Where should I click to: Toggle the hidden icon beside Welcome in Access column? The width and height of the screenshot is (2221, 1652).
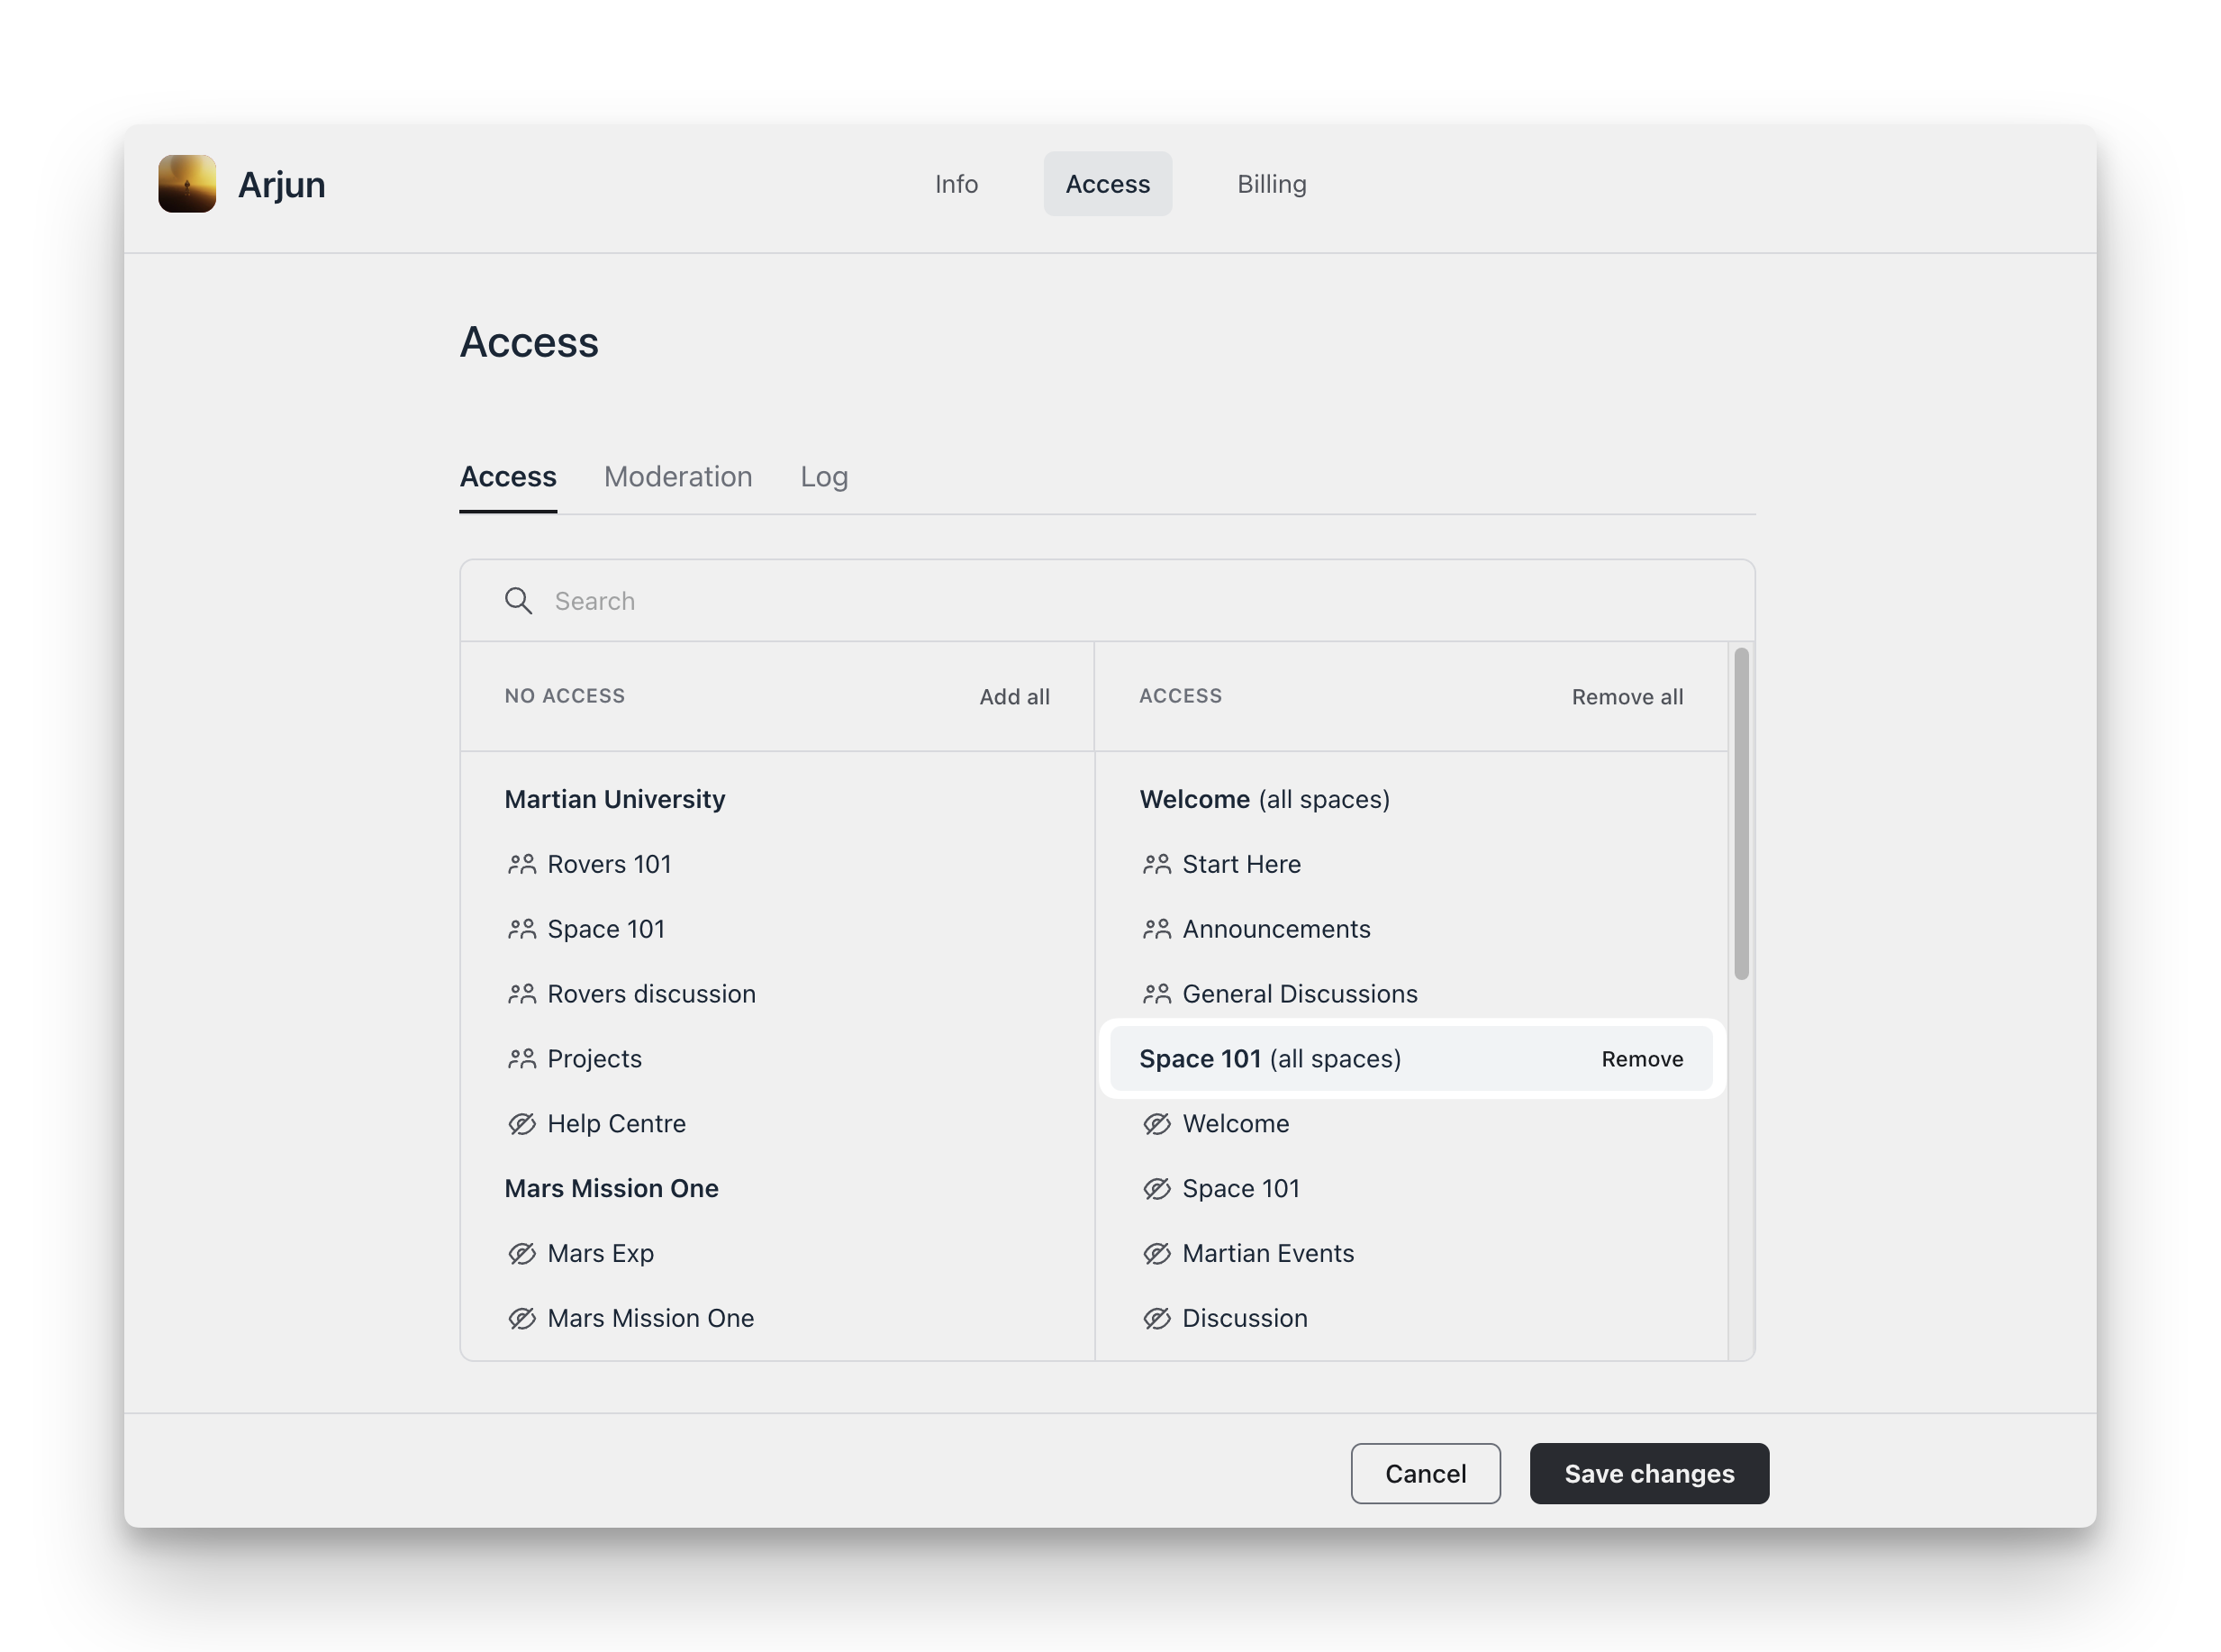point(1157,1124)
